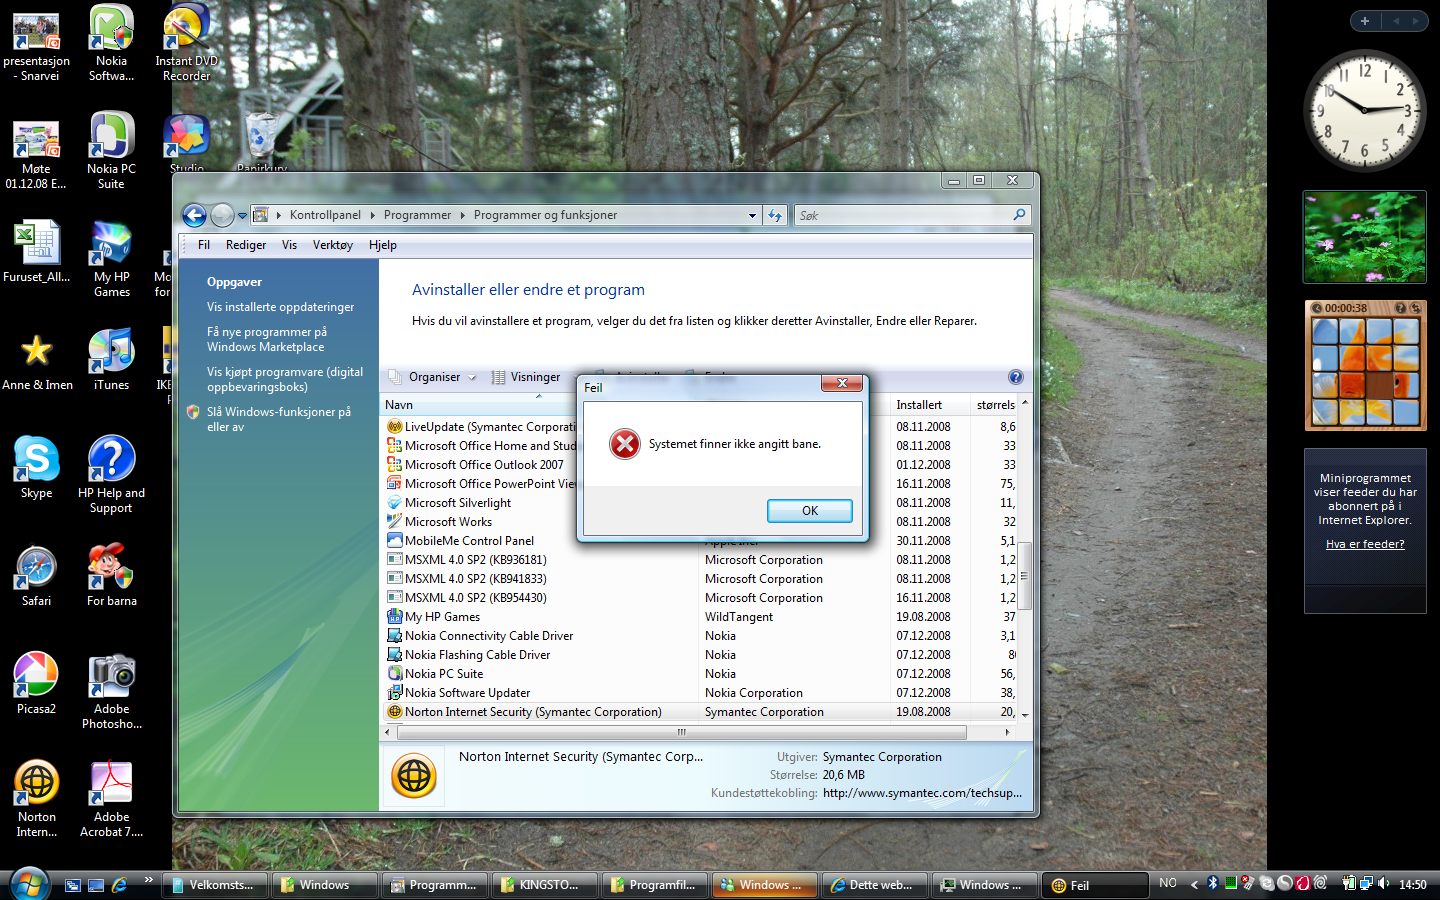This screenshot has height=900, width=1440.
Task: Open Nokia Software Updater desktop icon
Action: 111,45
